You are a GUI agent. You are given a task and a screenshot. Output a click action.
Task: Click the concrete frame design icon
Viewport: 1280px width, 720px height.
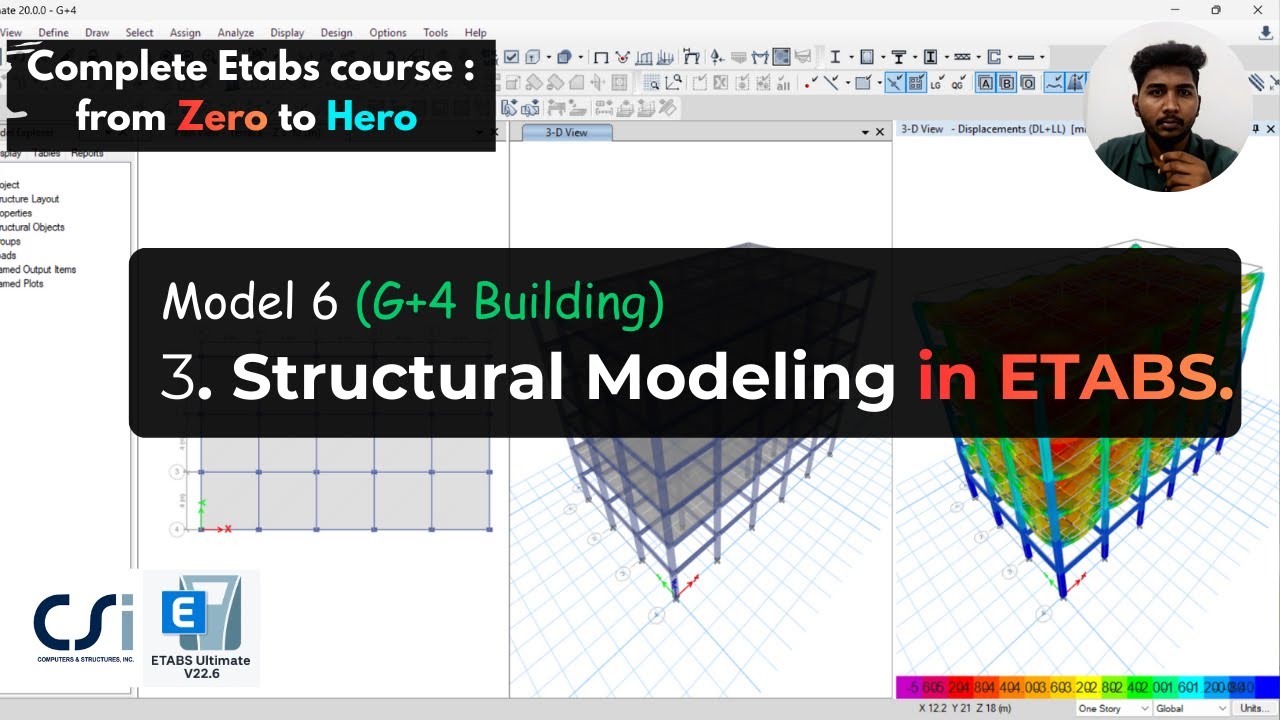pyautogui.click(x=866, y=57)
